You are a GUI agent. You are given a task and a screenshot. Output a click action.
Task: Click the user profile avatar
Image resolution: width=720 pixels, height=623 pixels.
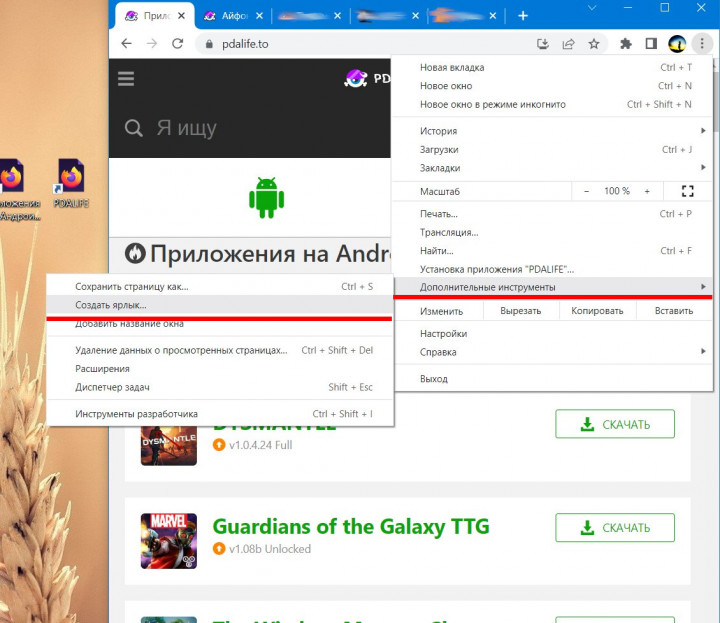click(677, 44)
